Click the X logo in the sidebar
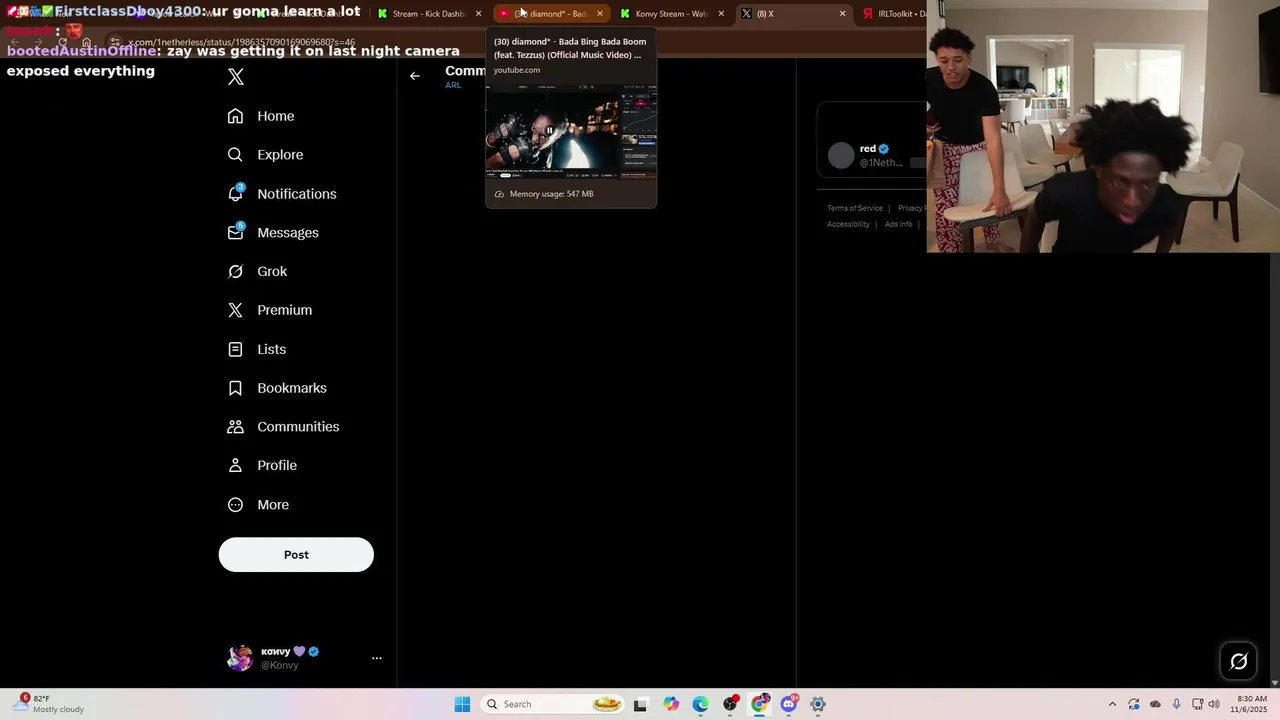The height and width of the screenshot is (720, 1280). point(236,77)
